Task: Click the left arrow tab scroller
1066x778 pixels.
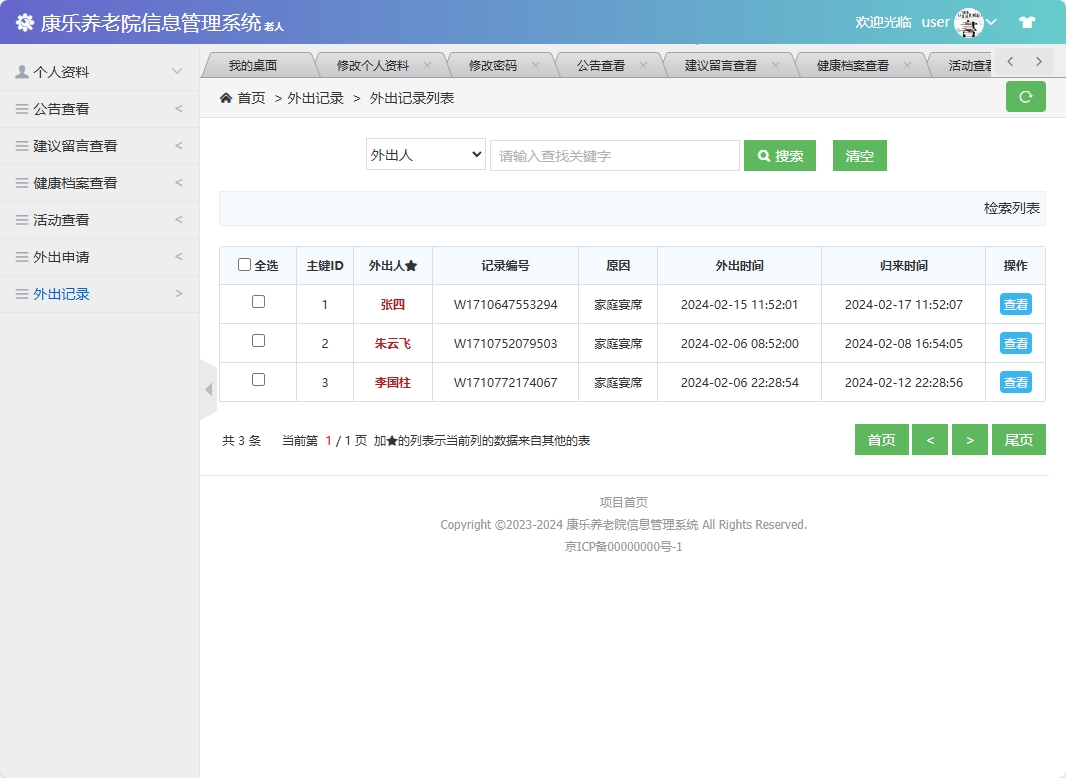Action: (1011, 61)
